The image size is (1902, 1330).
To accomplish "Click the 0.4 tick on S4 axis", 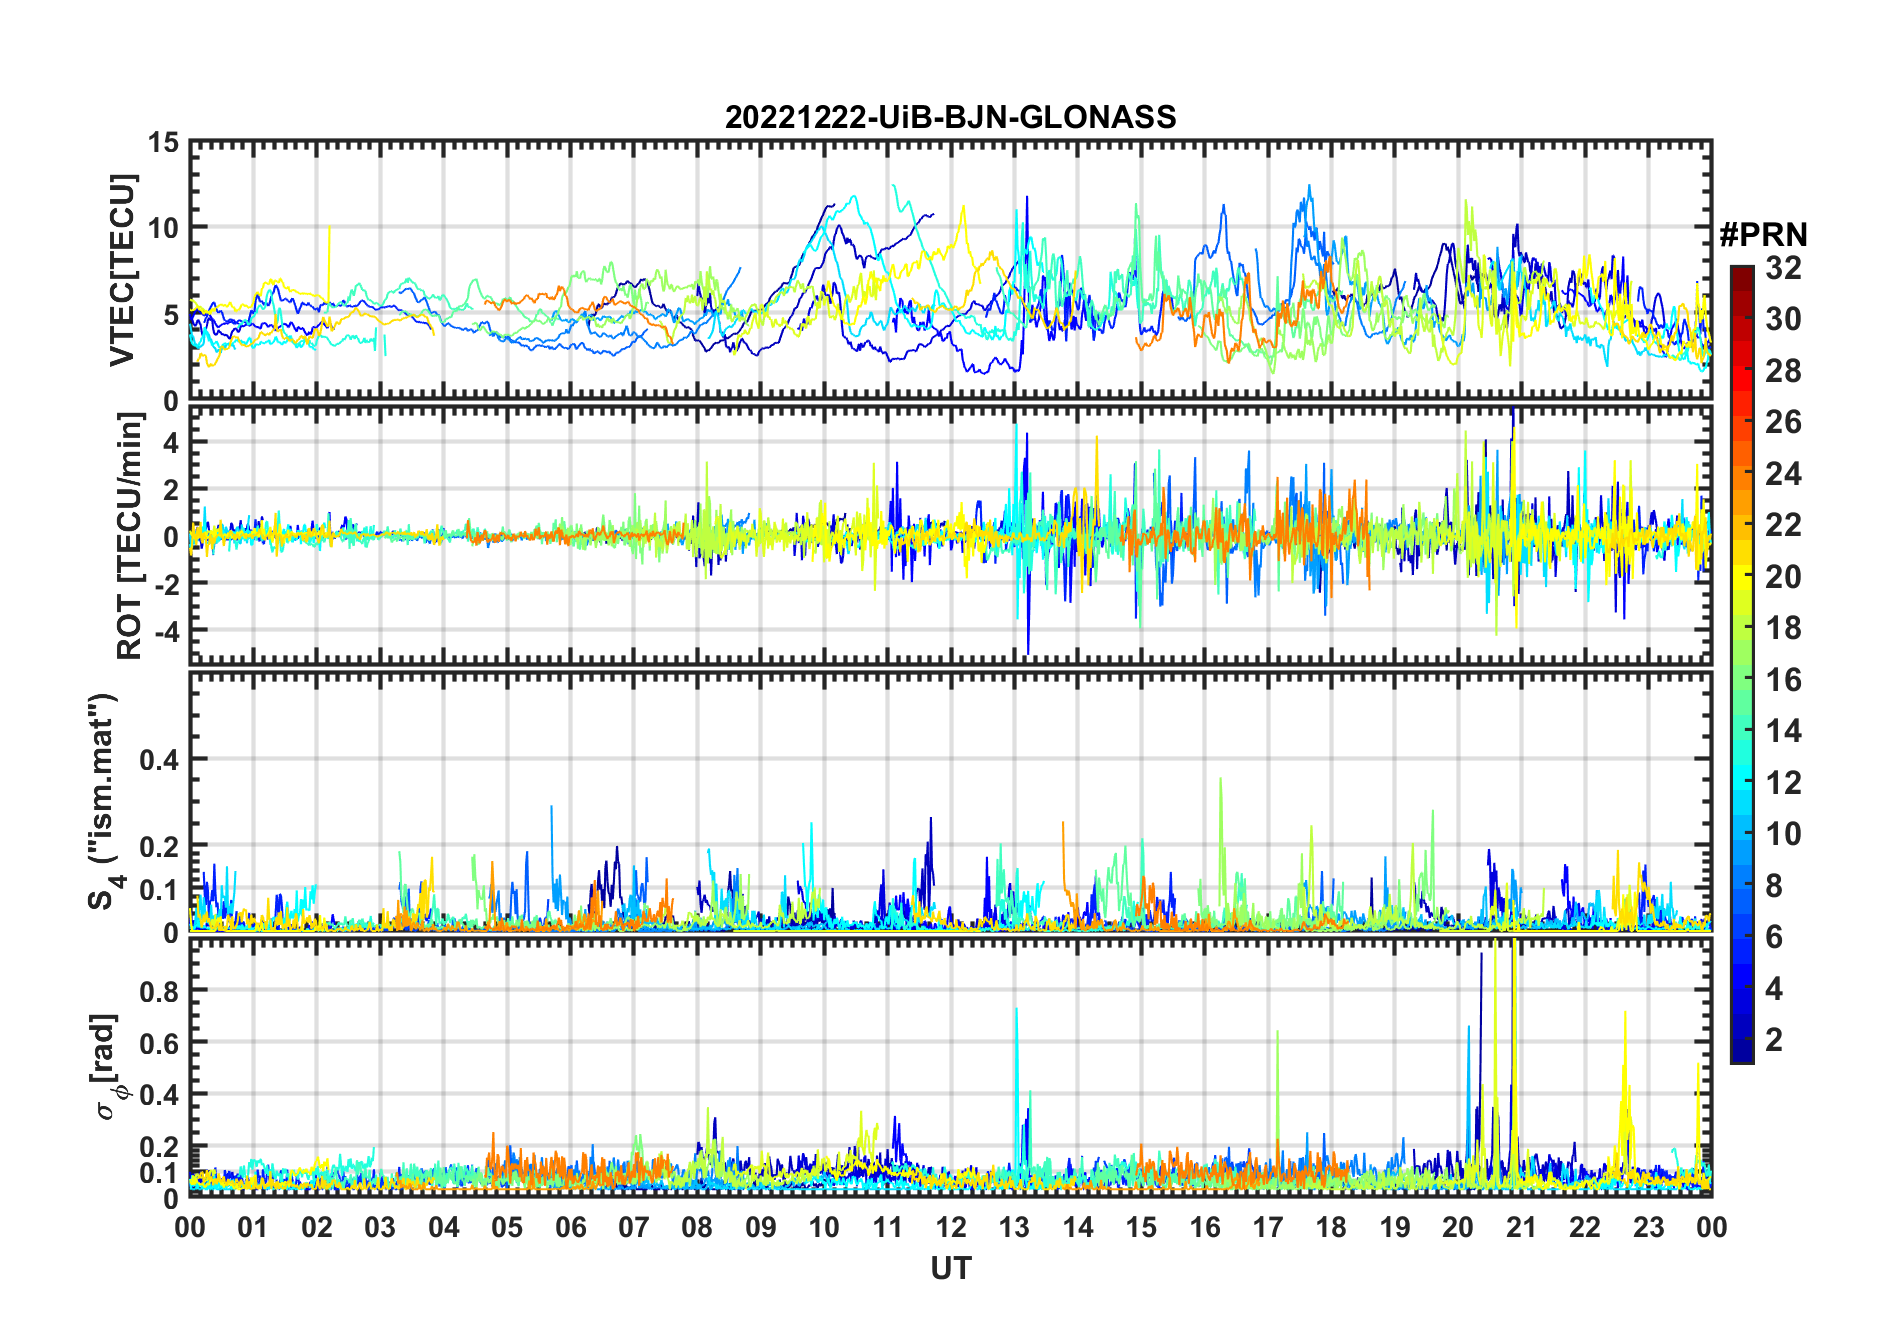I will [x=159, y=760].
